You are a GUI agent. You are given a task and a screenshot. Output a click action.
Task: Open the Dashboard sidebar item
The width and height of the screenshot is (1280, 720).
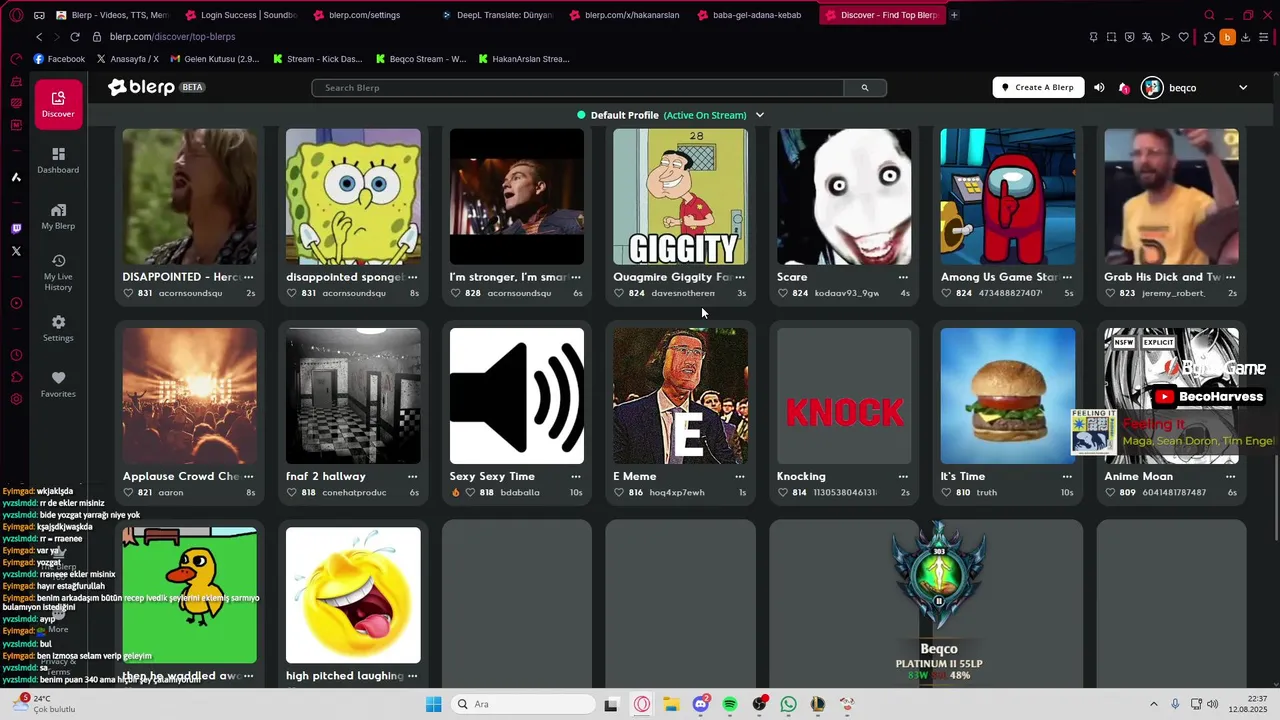tap(58, 160)
